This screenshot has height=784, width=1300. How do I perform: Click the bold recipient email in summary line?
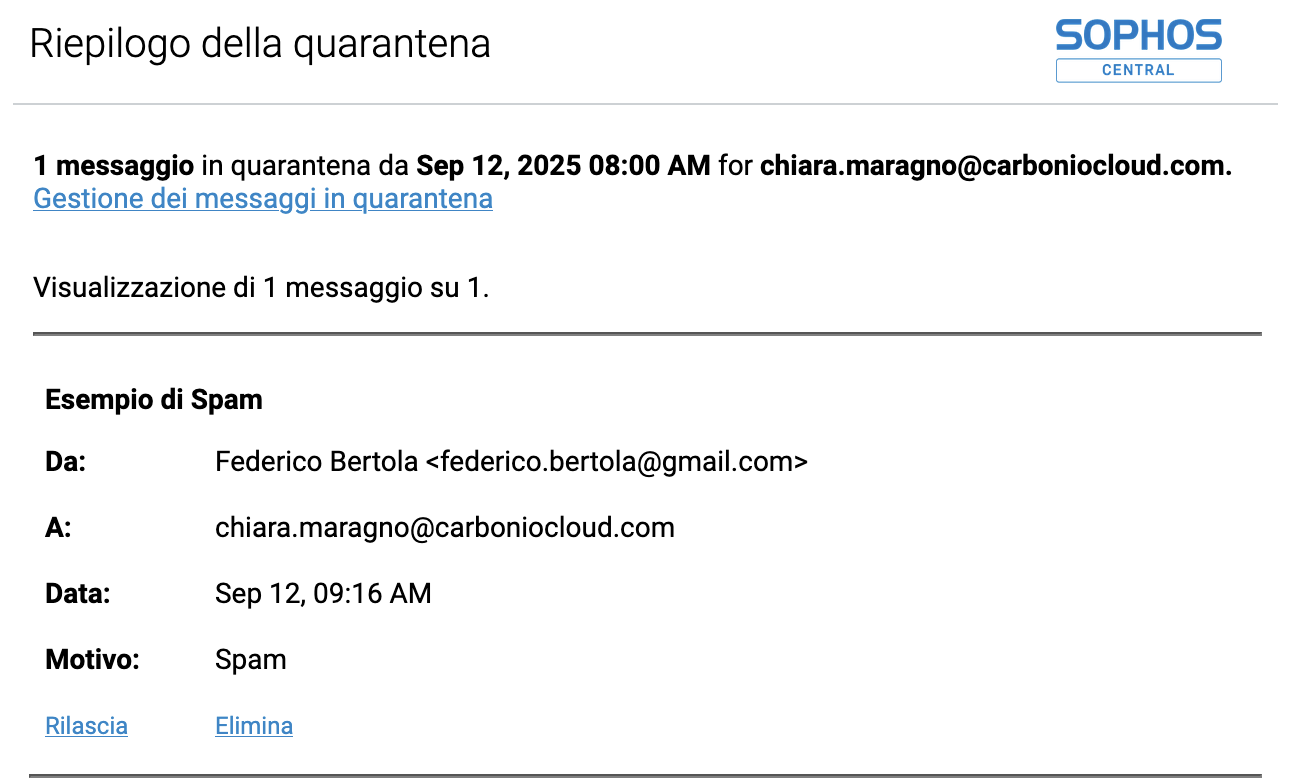click(995, 165)
